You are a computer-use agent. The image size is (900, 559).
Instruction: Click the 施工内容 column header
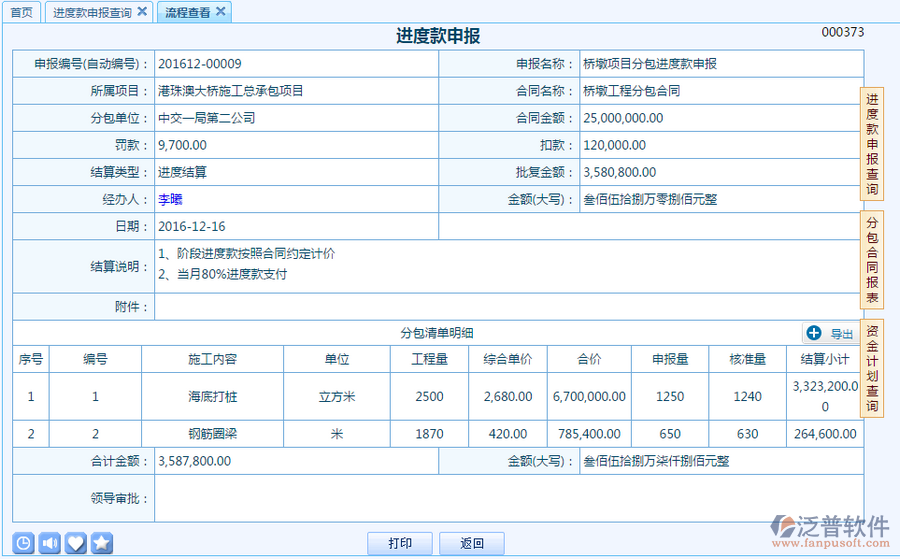212,359
